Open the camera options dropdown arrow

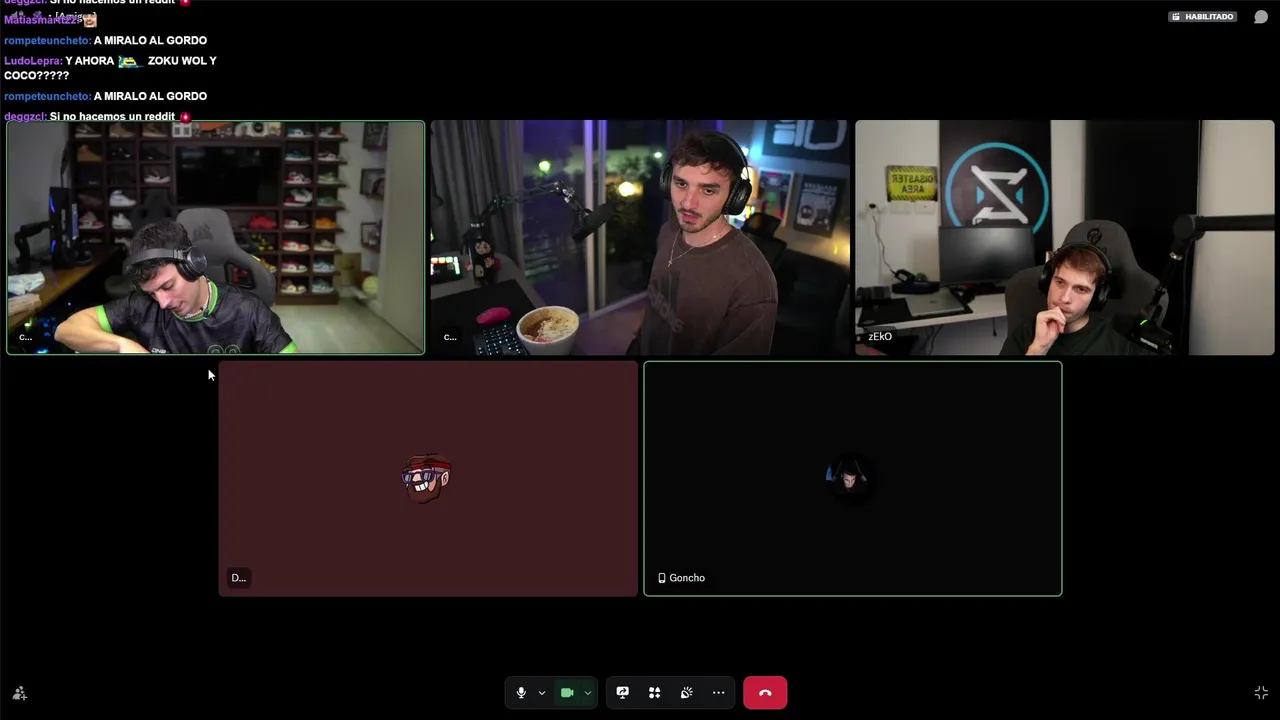588,693
